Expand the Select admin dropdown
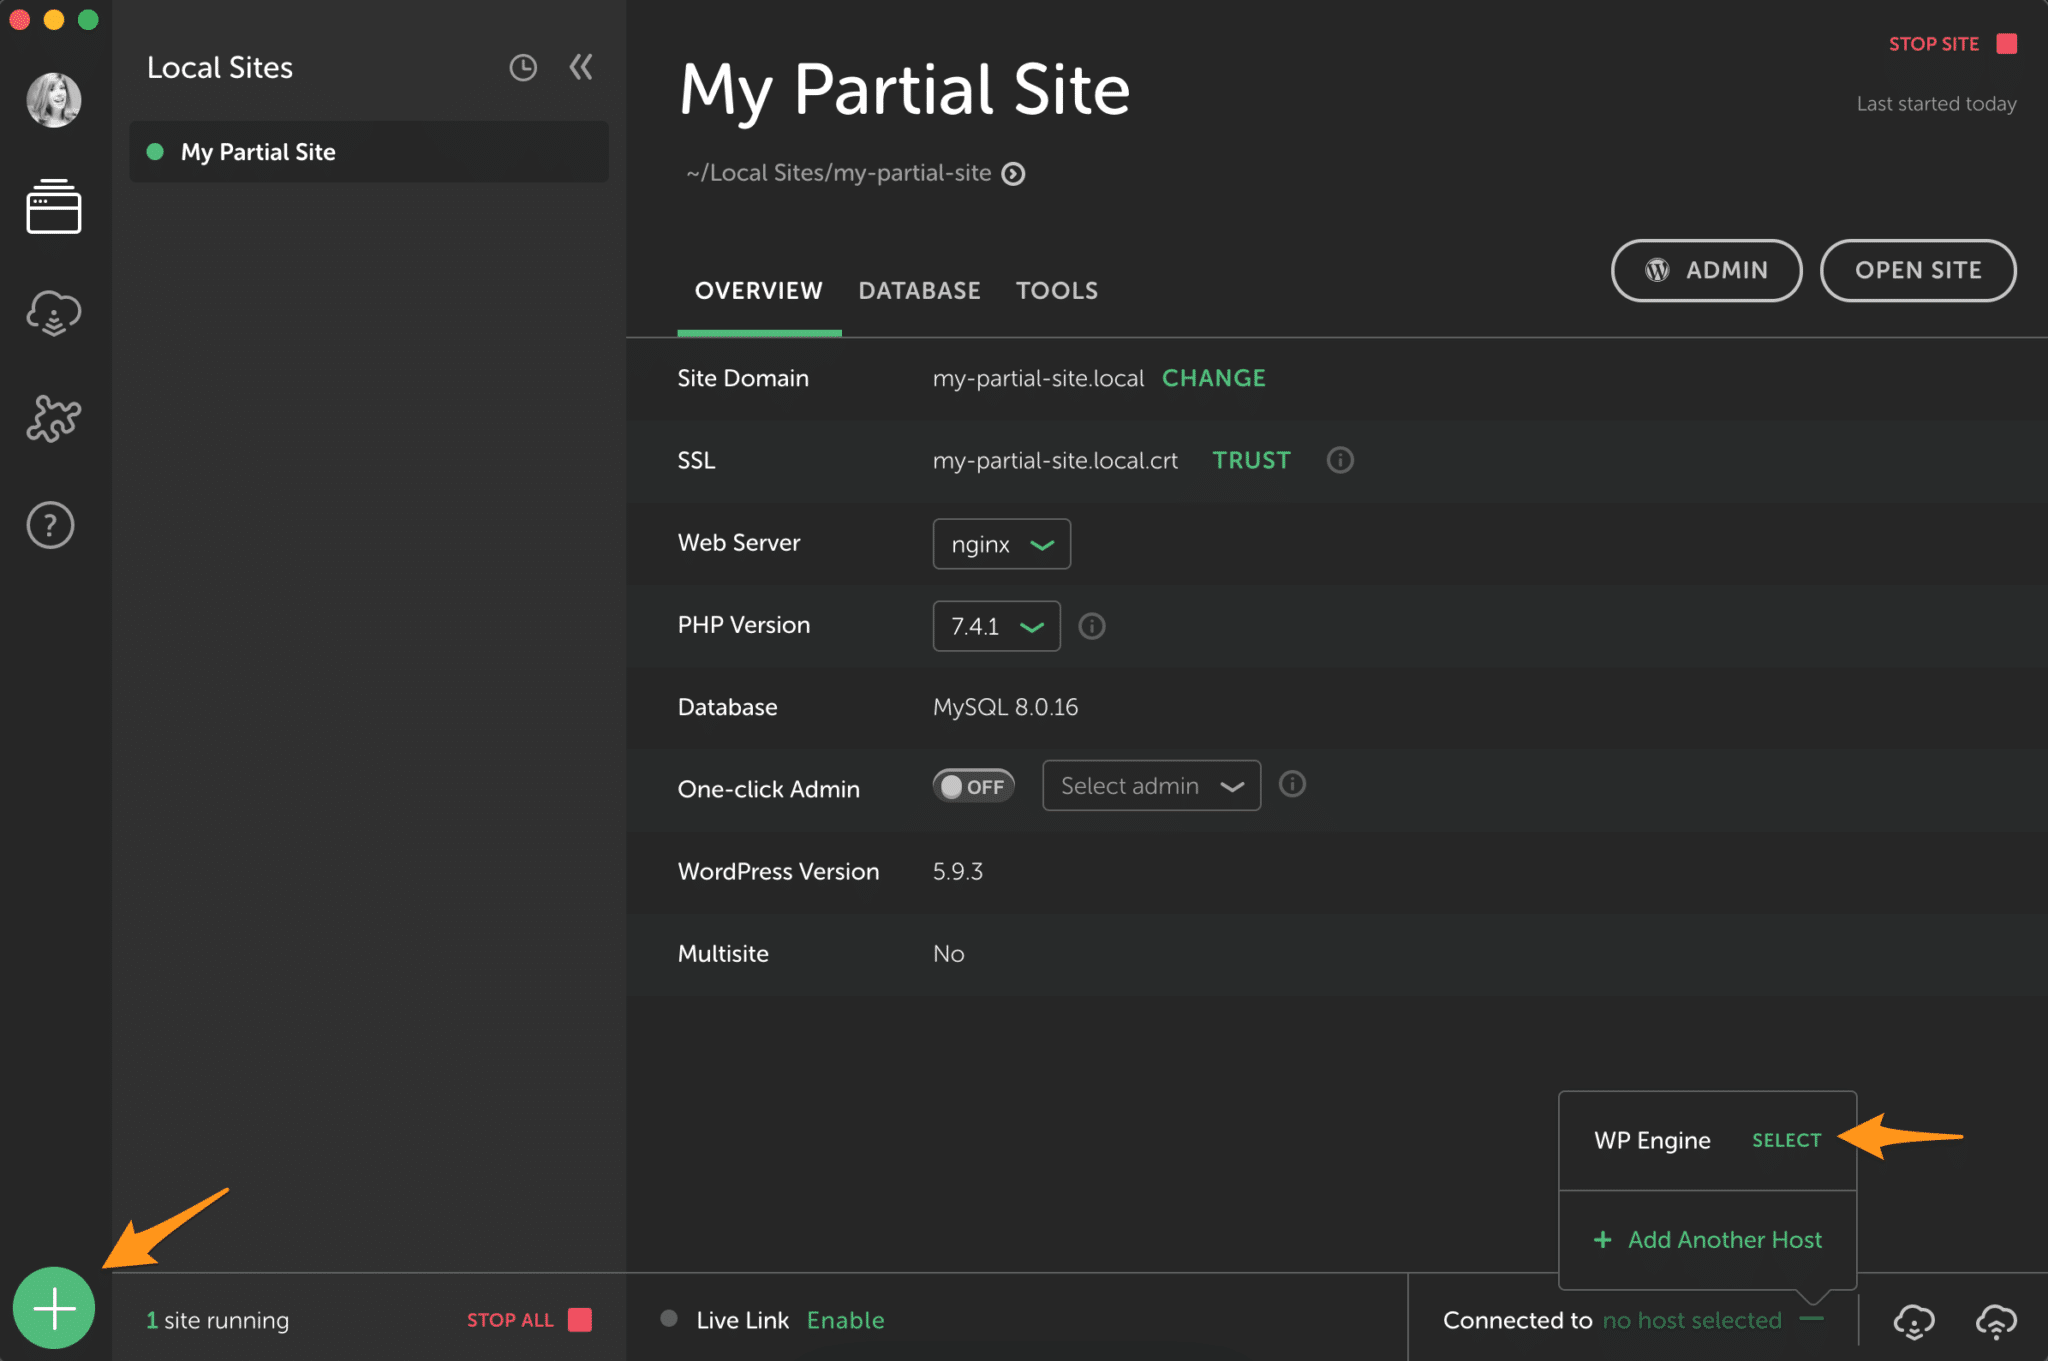The height and width of the screenshot is (1361, 2048). pos(1150,785)
